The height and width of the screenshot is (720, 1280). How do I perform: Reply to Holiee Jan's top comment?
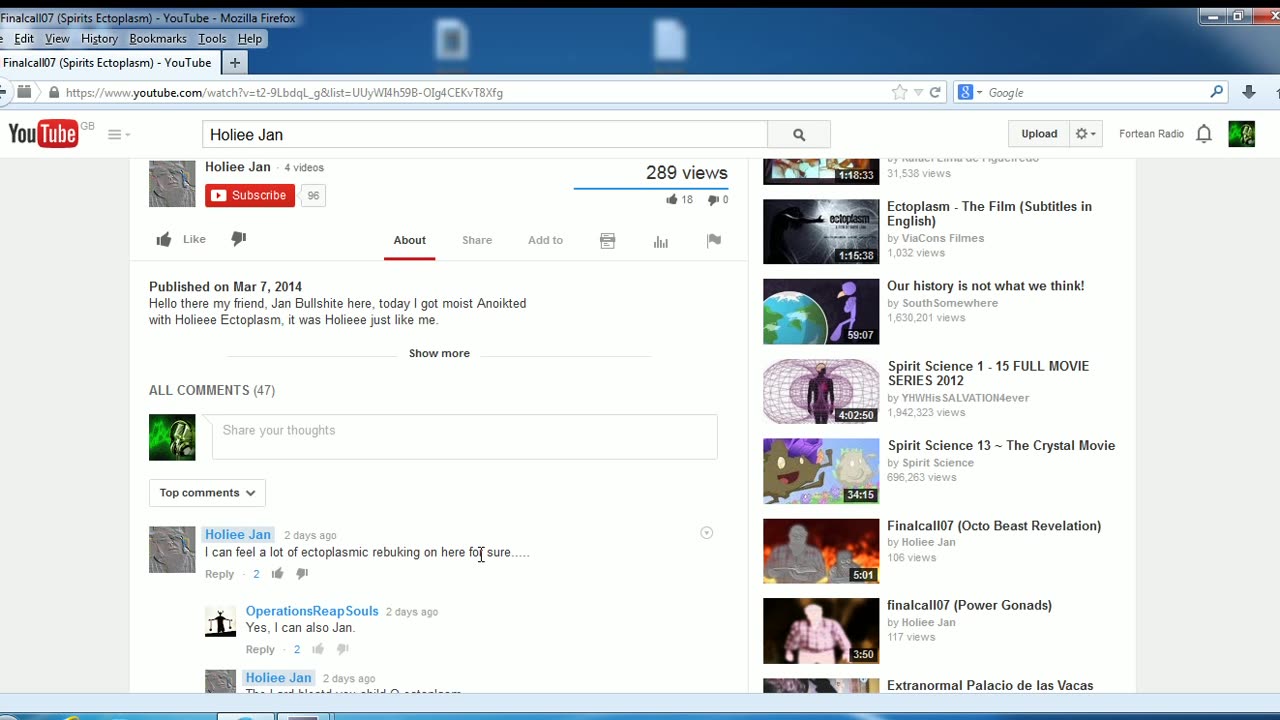(x=219, y=574)
